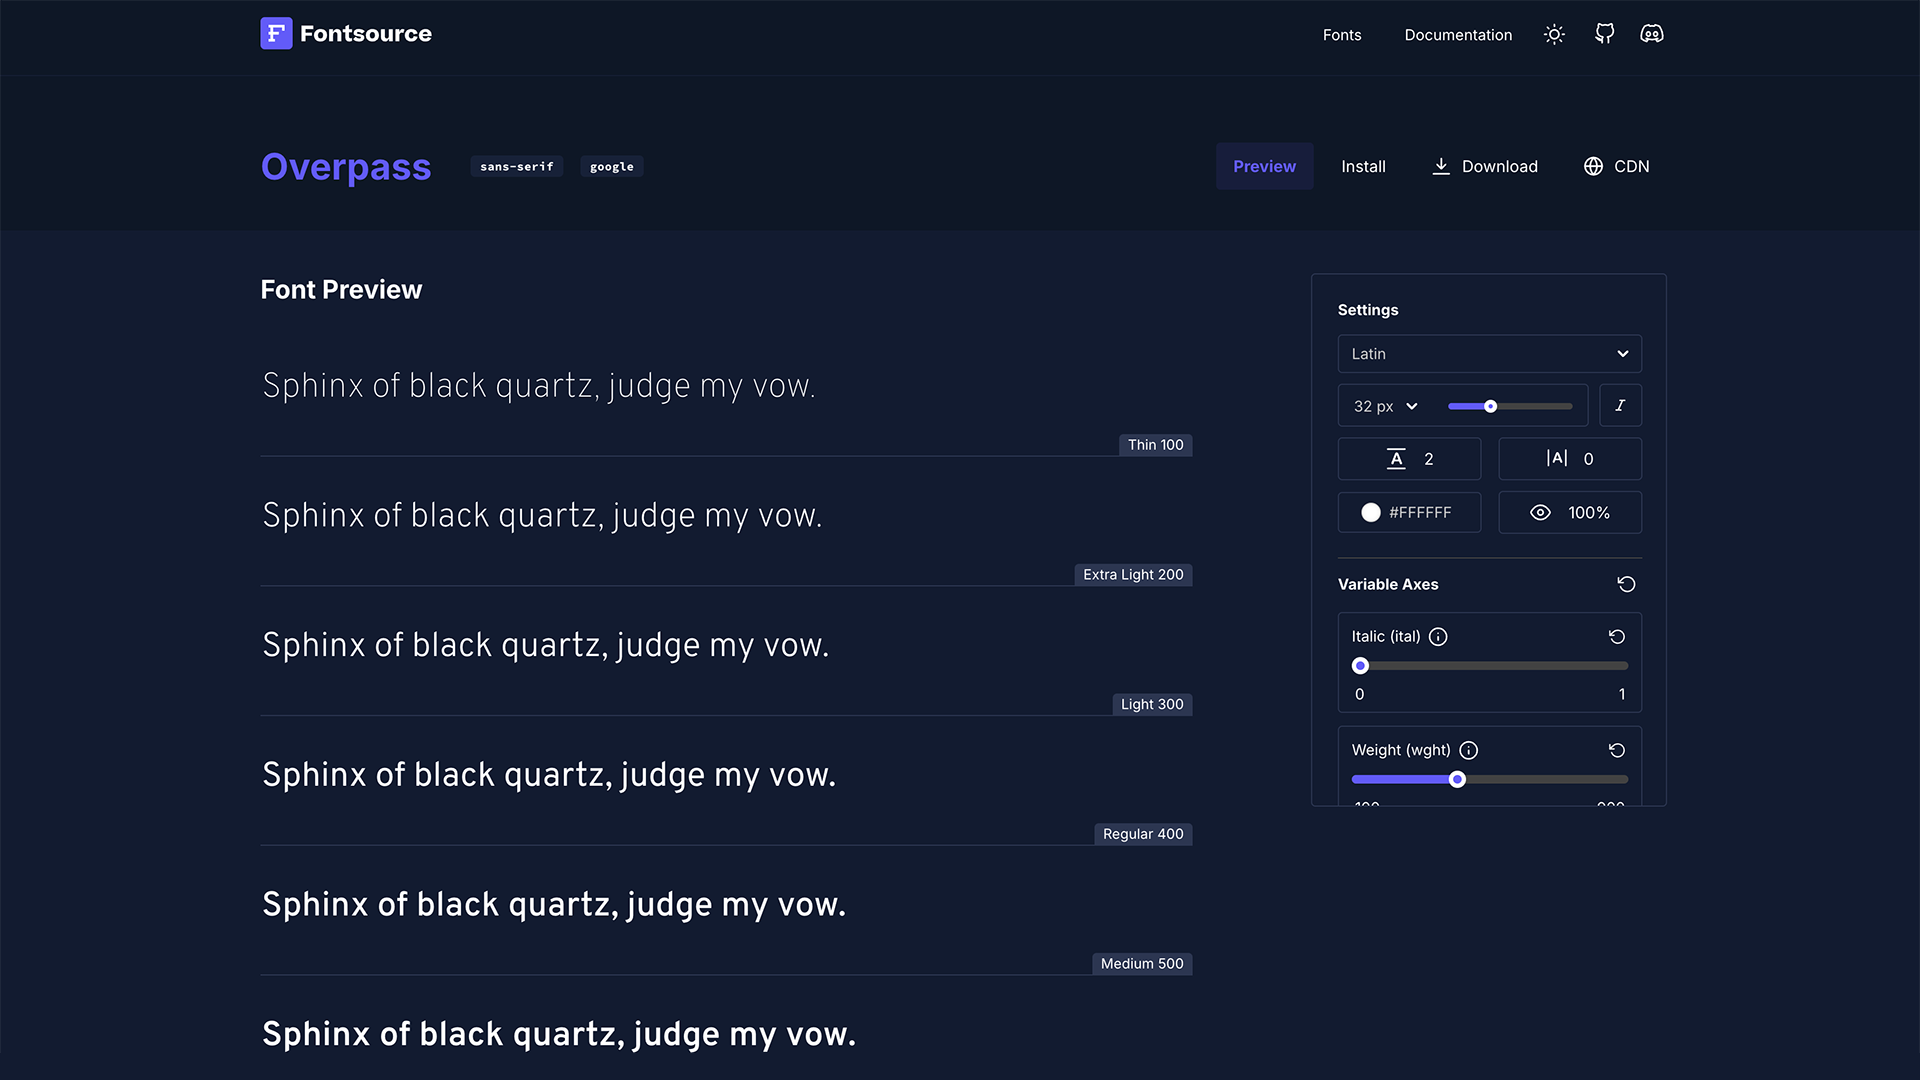Toggle light theme with sun icon
The height and width of the screenshot is (1080, 1920).
pos(1554,34)
